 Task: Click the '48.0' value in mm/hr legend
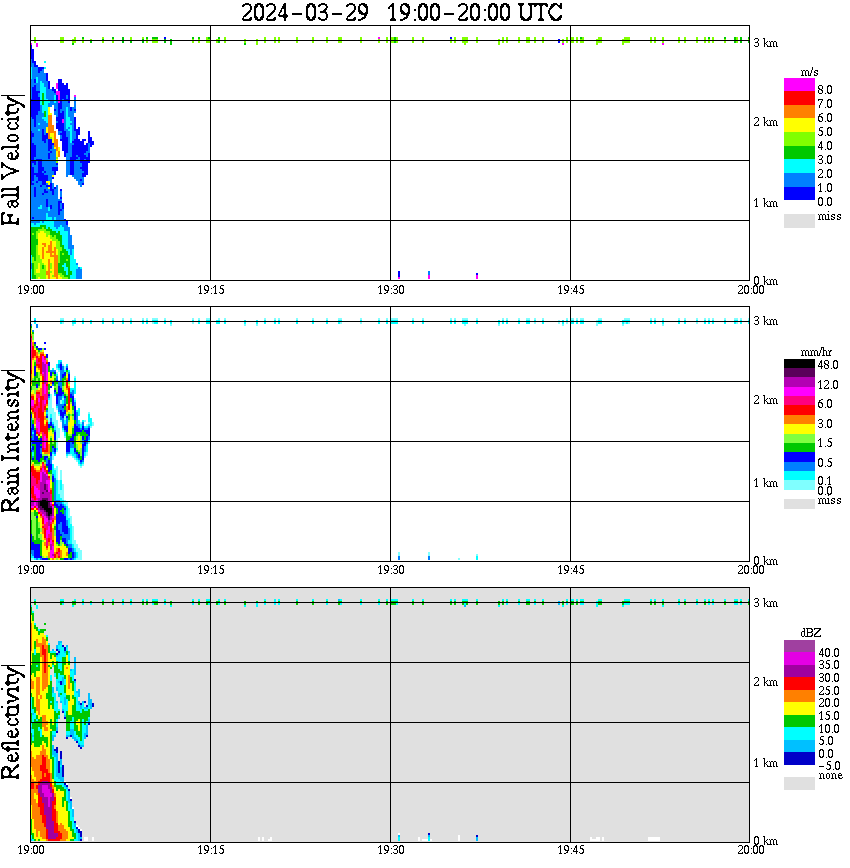(827, 365)
